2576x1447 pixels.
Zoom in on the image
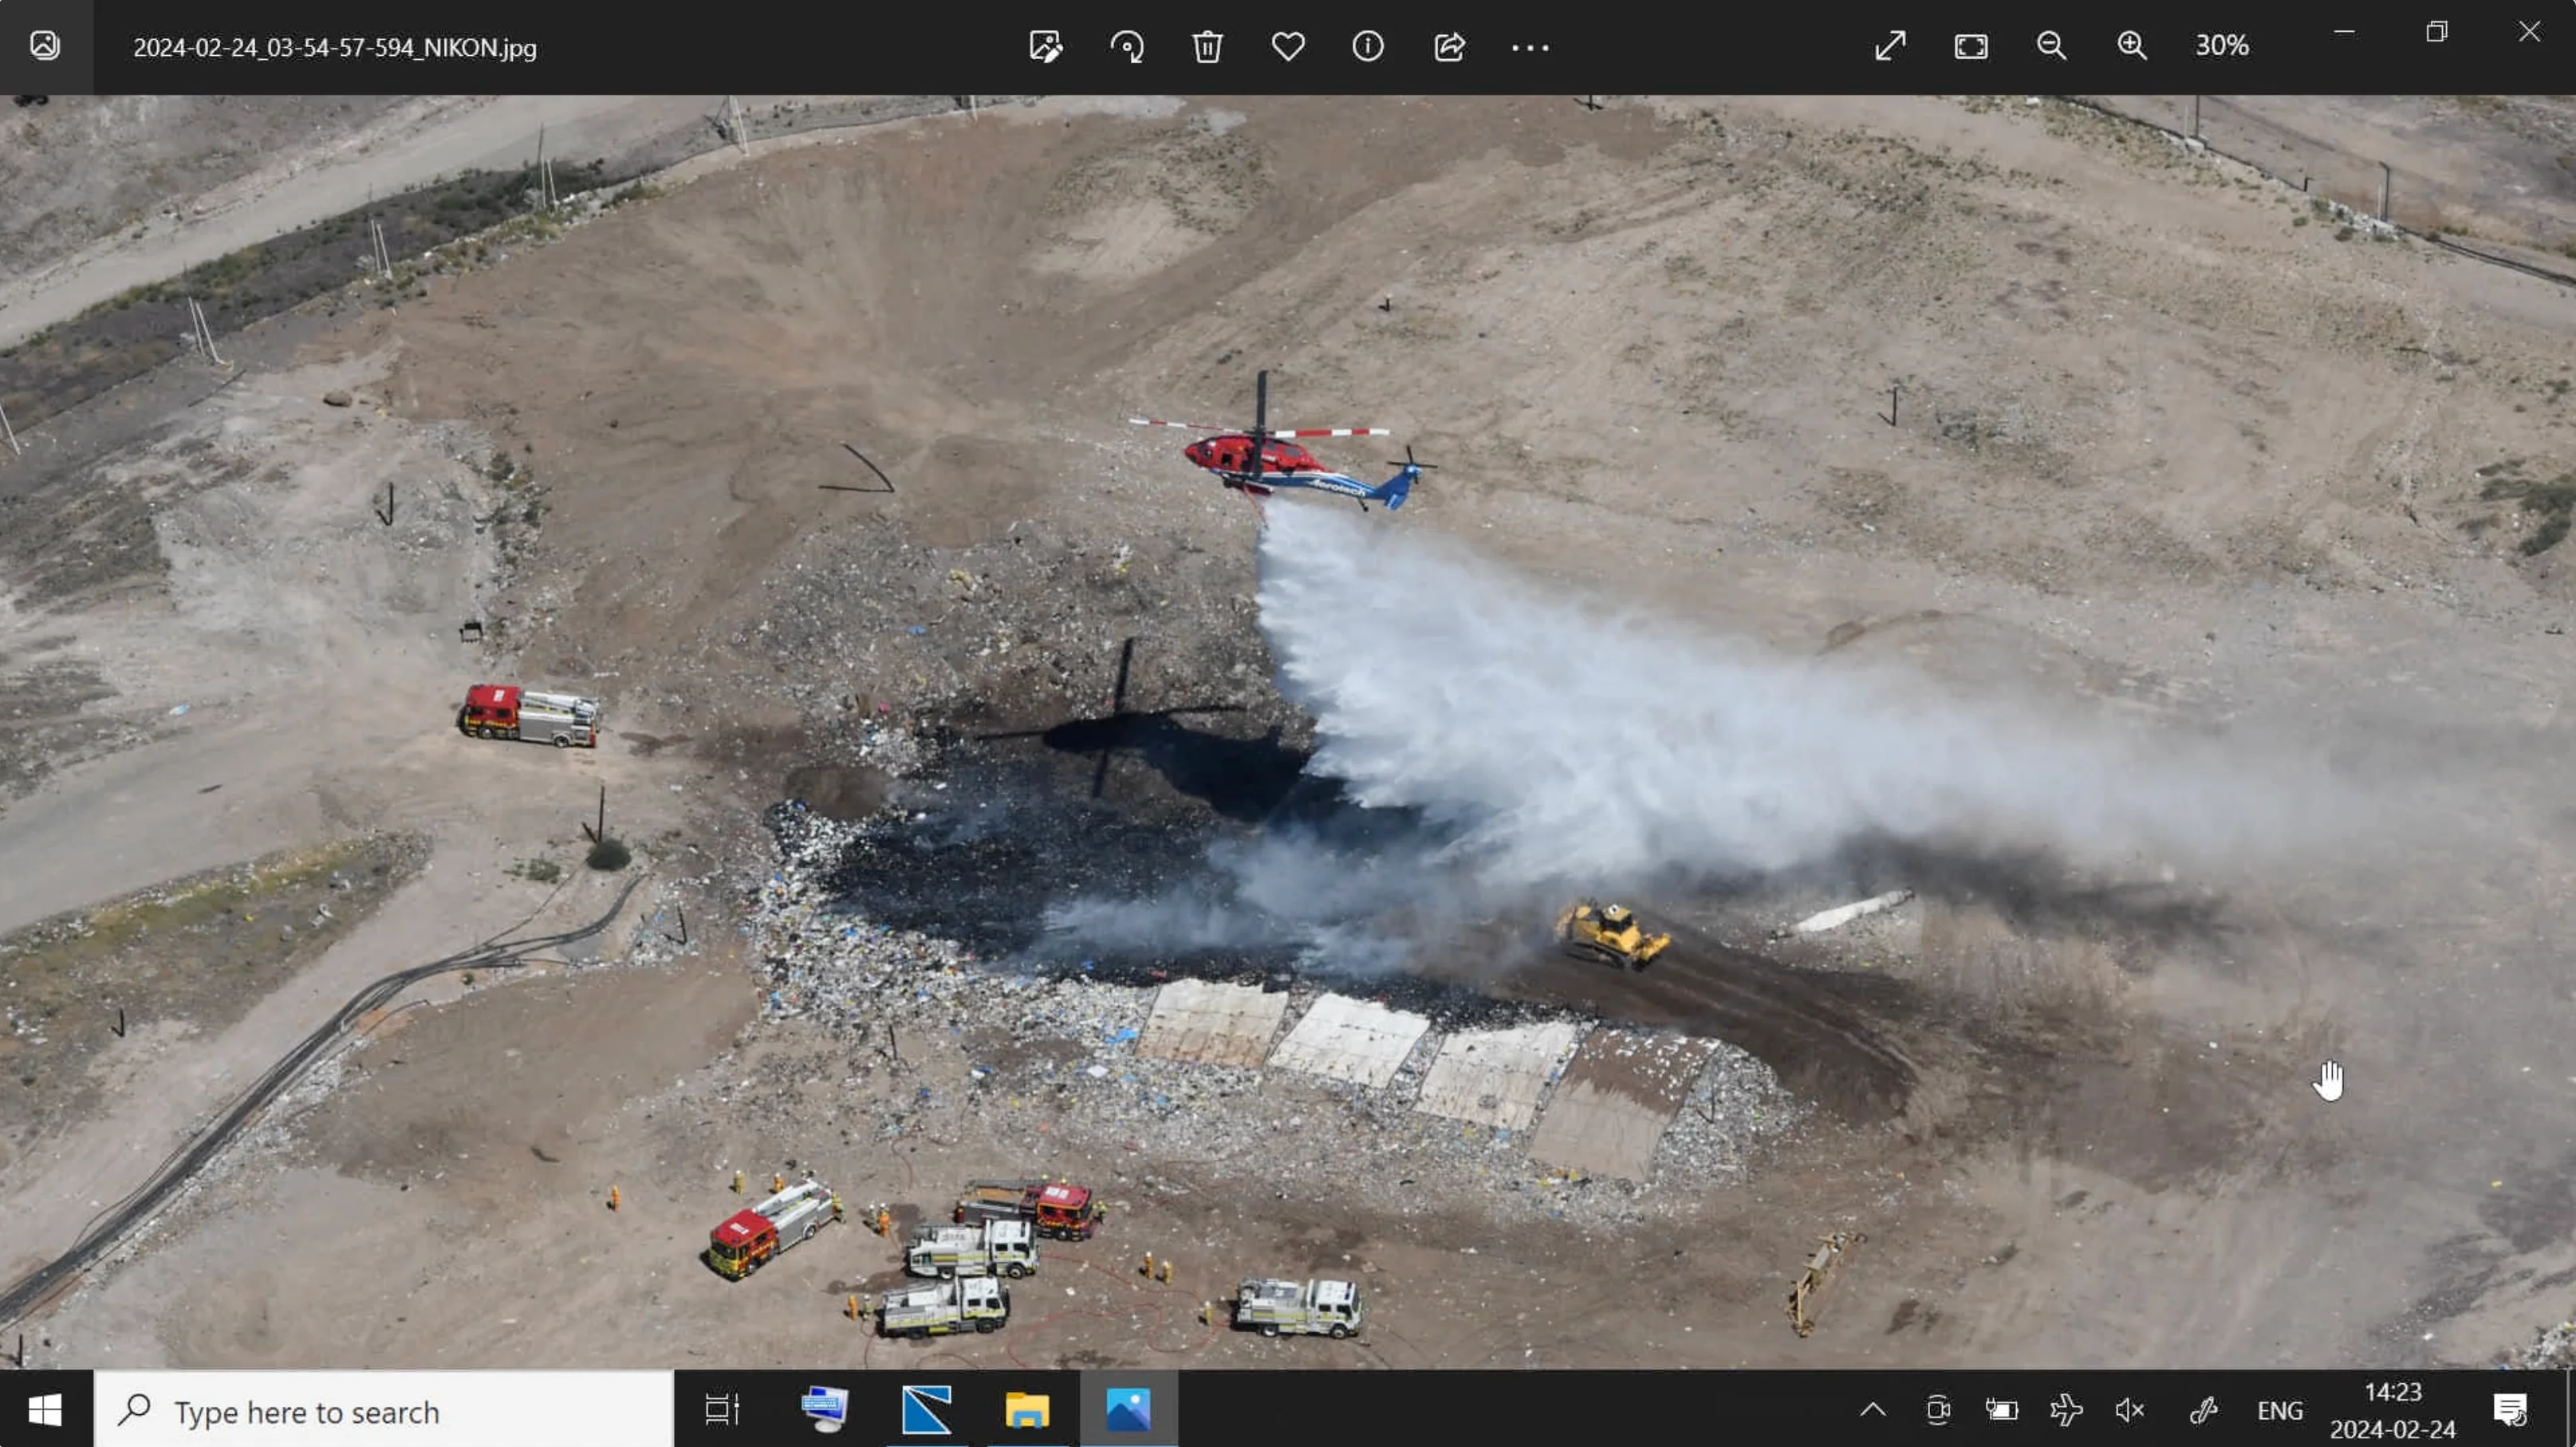(x=2131, y=46)
